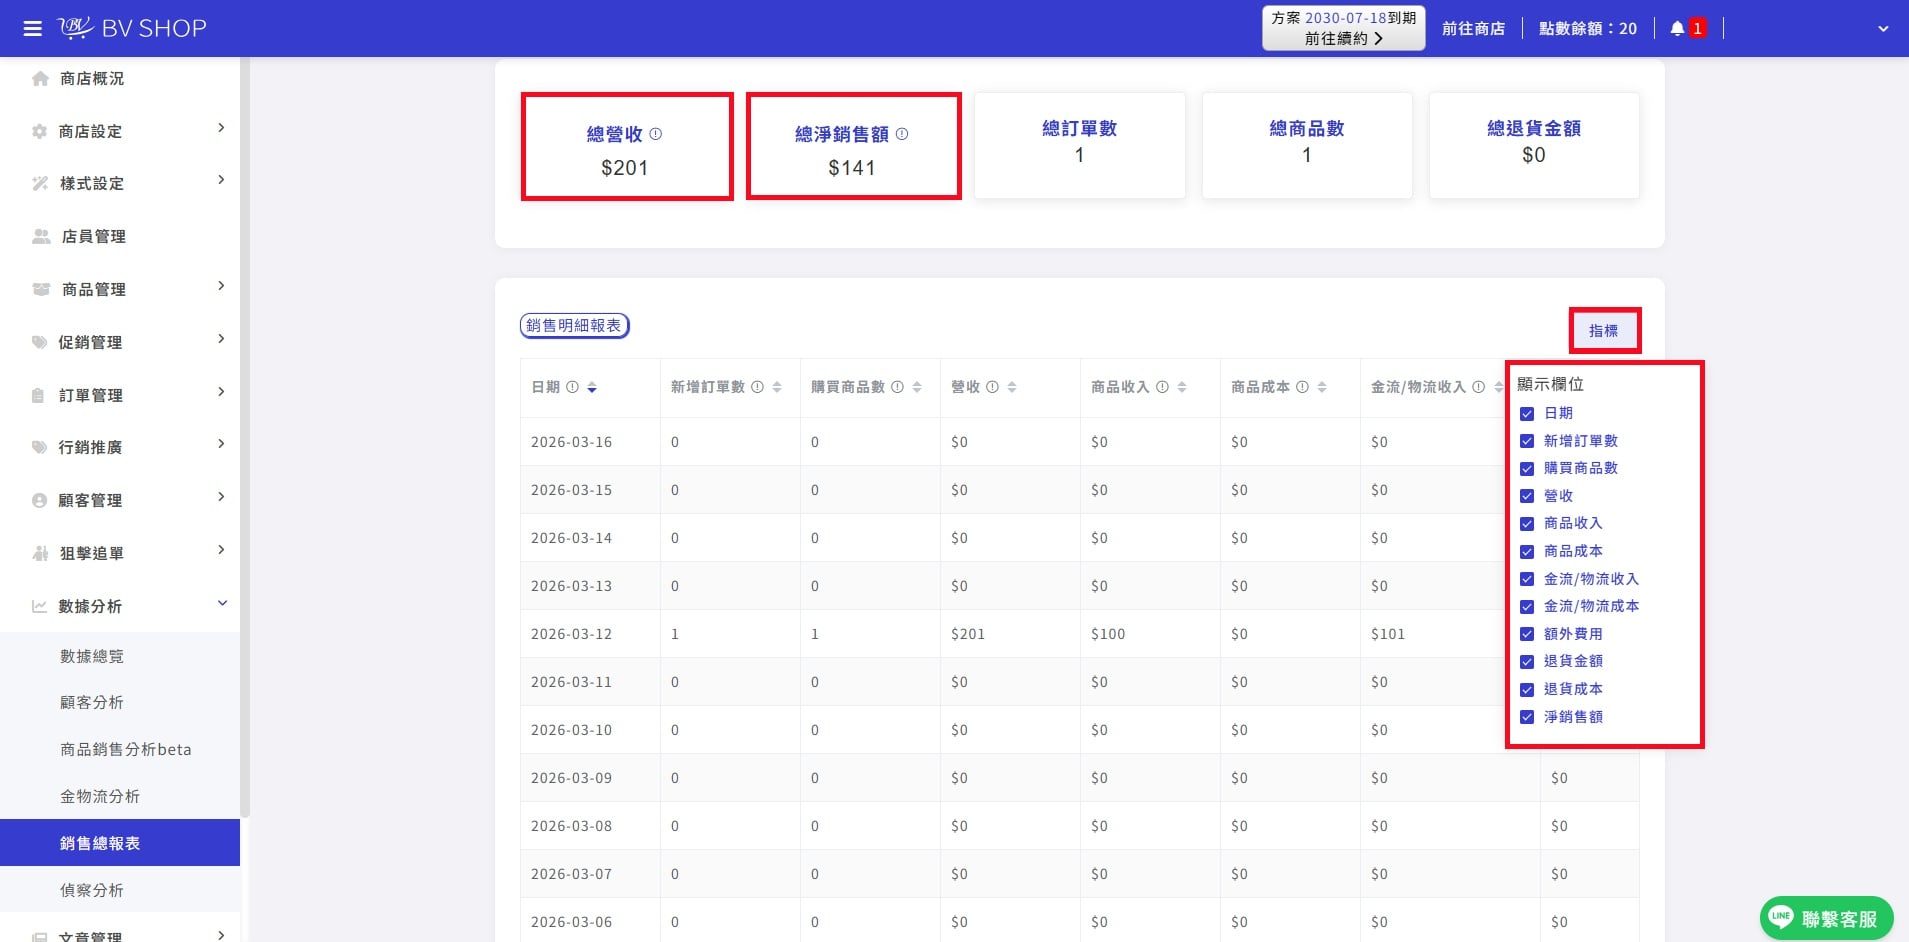Image resolution: width=1909 pixels, height=942 pixels.
Task: Click the 指標 button
Action: [x=1603, y=330]
